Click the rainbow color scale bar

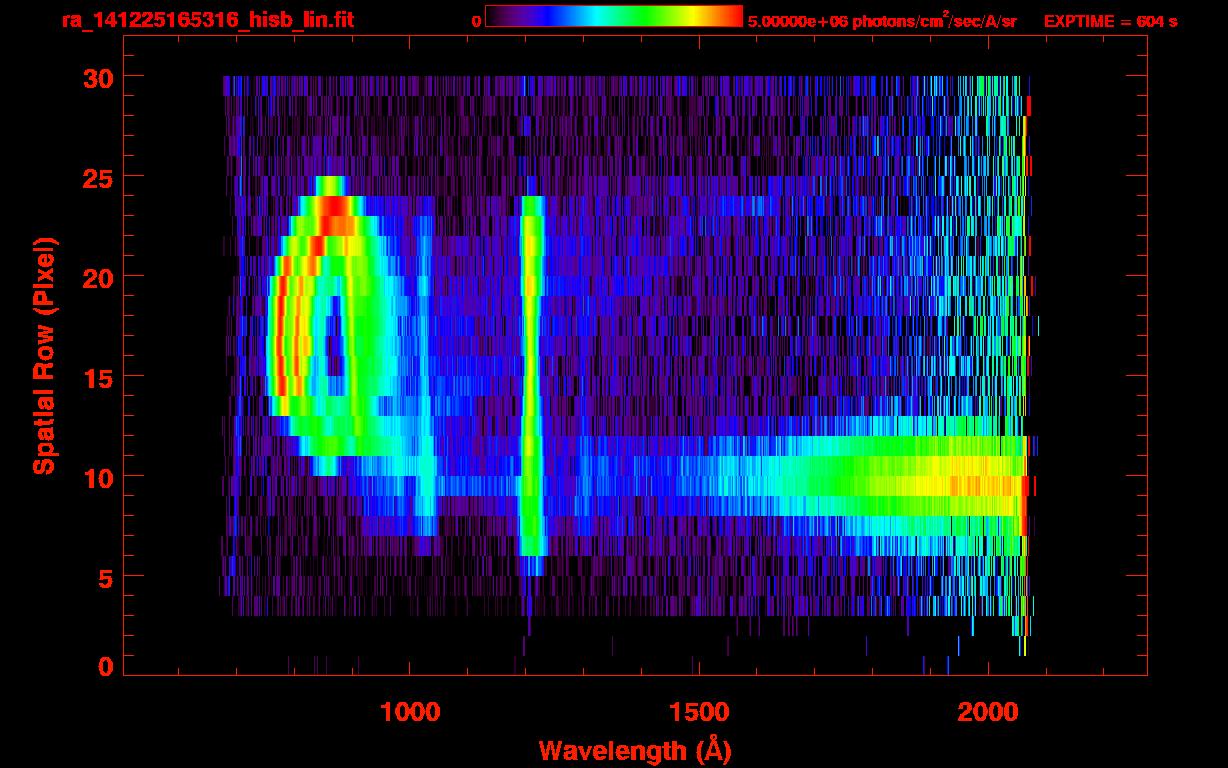(x=614, y=16)
